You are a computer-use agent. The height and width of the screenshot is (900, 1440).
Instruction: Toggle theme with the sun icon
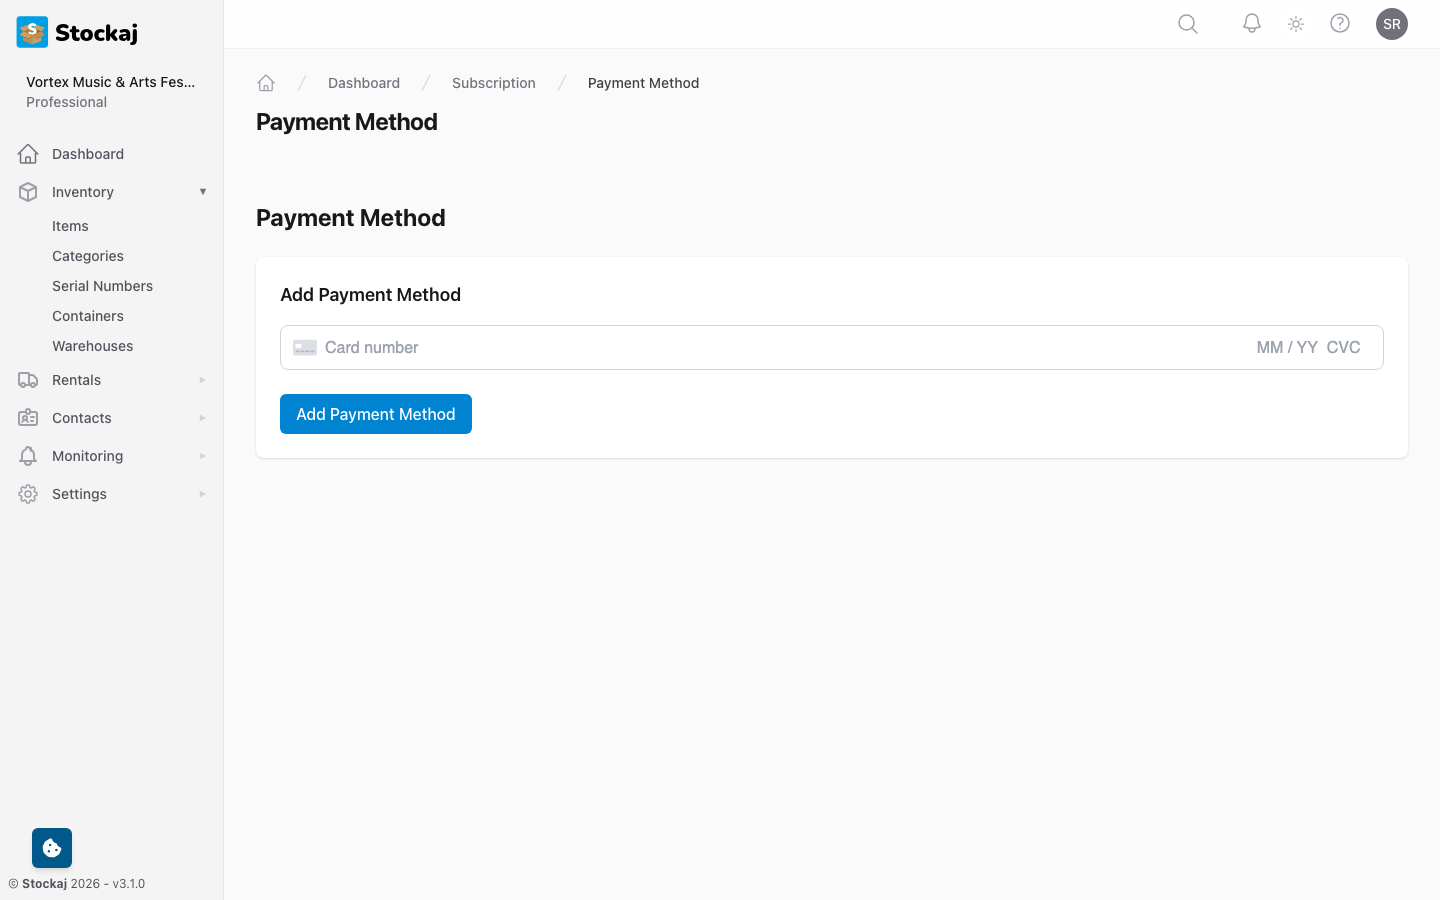tap(1295, 23)
